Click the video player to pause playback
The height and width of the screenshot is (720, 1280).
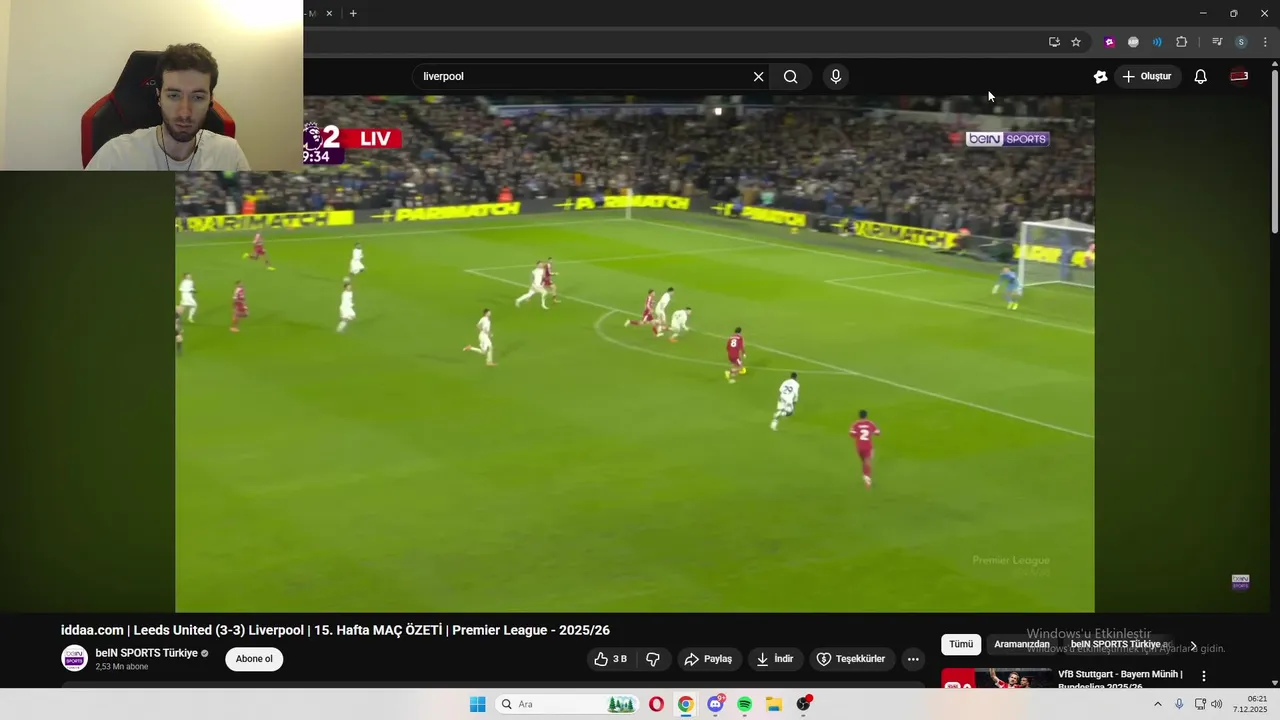(635, 353)
